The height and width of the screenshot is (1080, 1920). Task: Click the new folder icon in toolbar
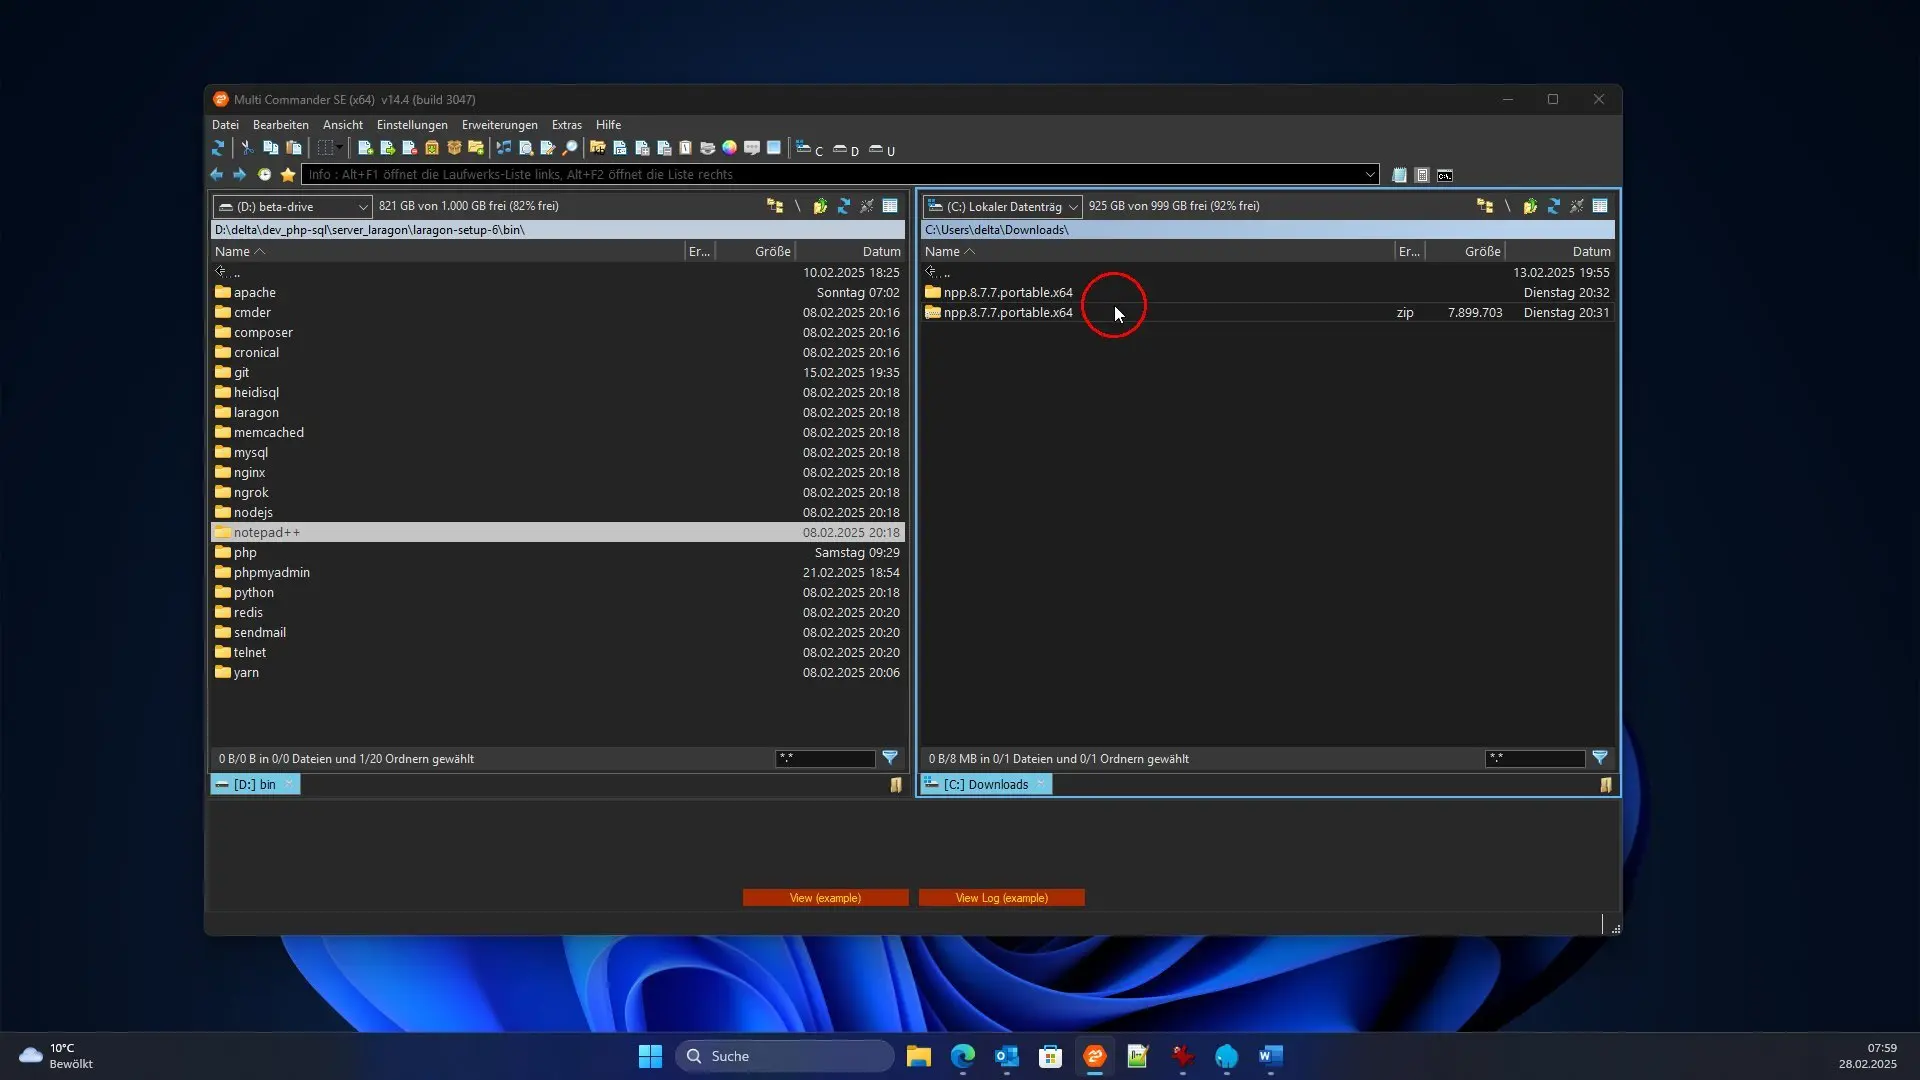[x=476, y=148]
